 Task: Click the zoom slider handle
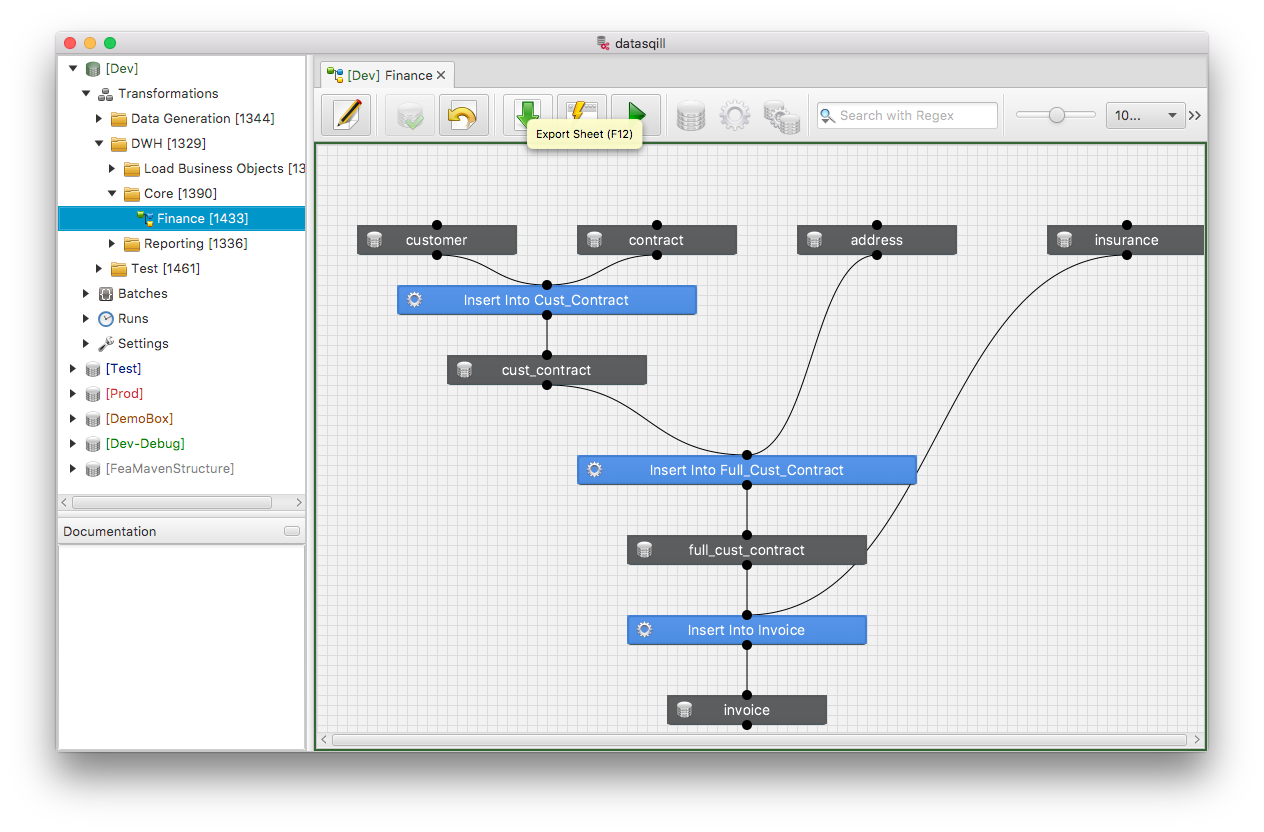click(1056, 116)
